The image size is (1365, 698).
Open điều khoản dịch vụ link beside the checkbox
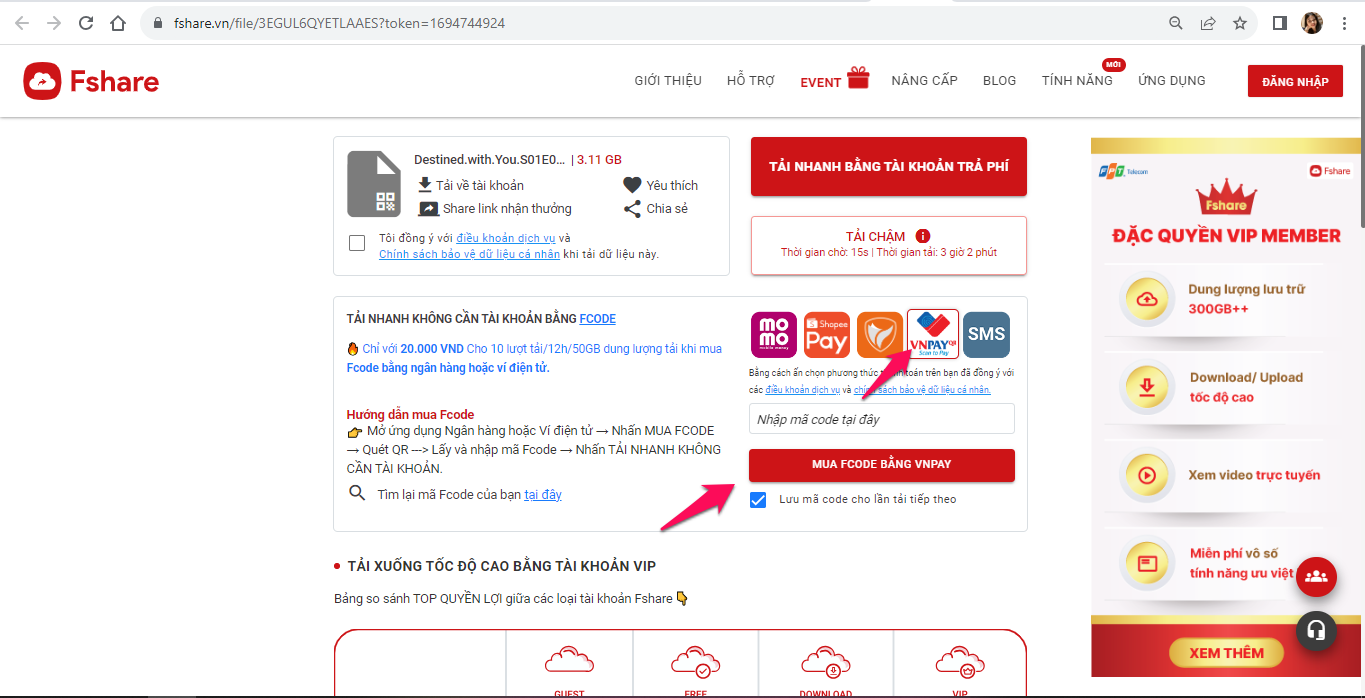[506, 238]
